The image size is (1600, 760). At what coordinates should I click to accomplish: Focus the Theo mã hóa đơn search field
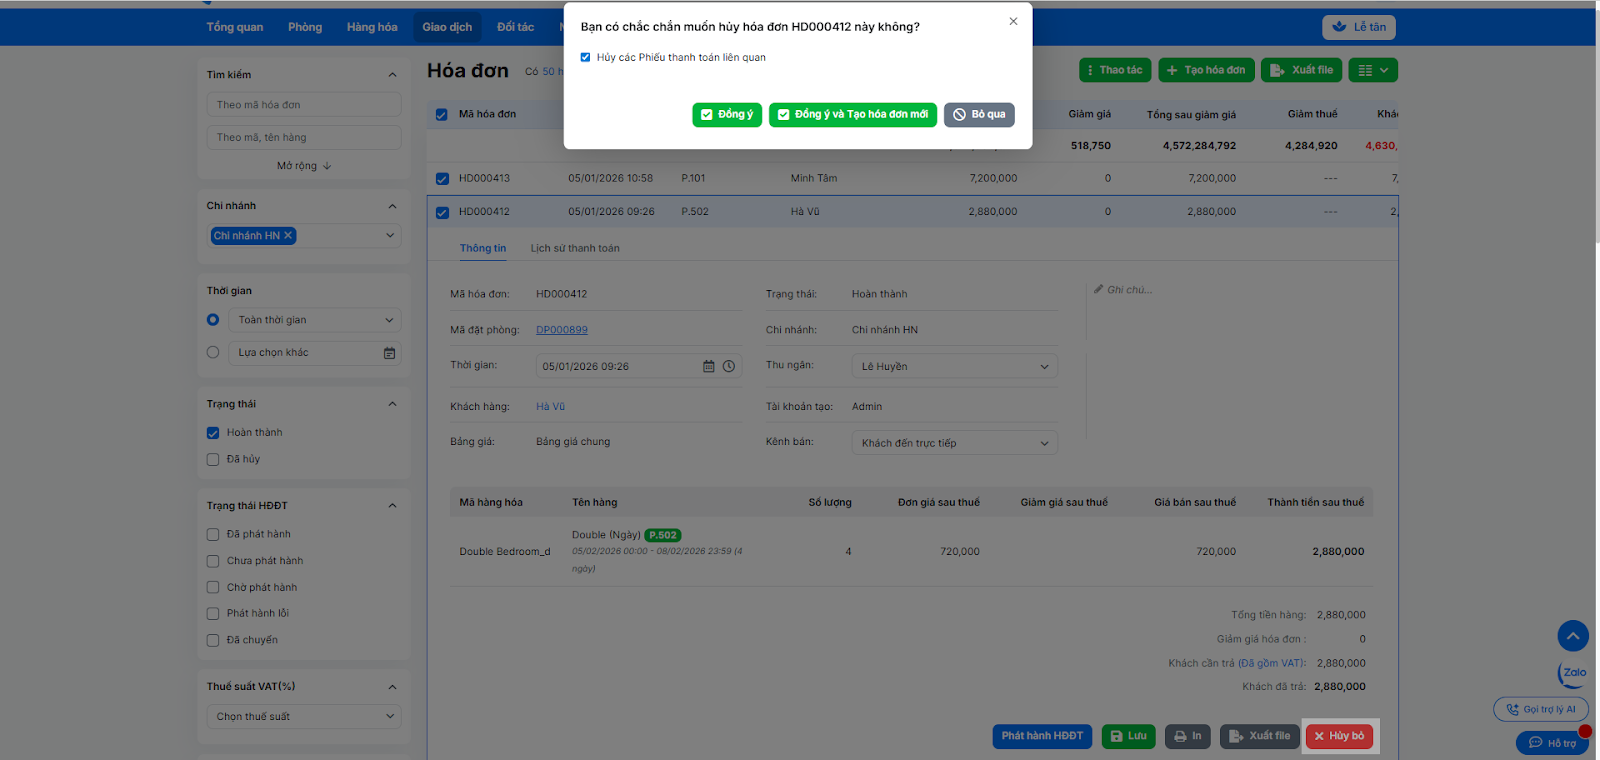point(304,105)
